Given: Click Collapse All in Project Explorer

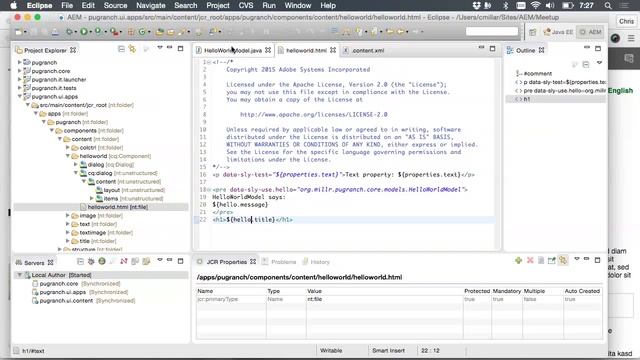Looking at the screenshot, I should (121, 49).
